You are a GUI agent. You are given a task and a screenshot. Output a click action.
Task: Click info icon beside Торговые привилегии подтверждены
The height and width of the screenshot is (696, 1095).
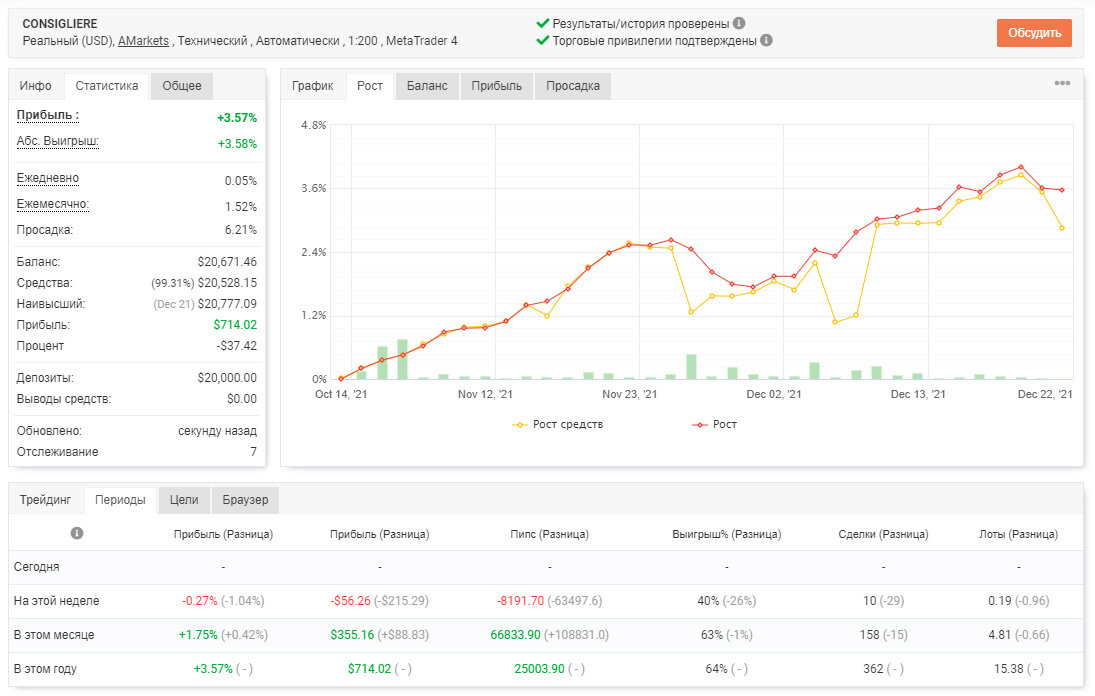[766, 40]
